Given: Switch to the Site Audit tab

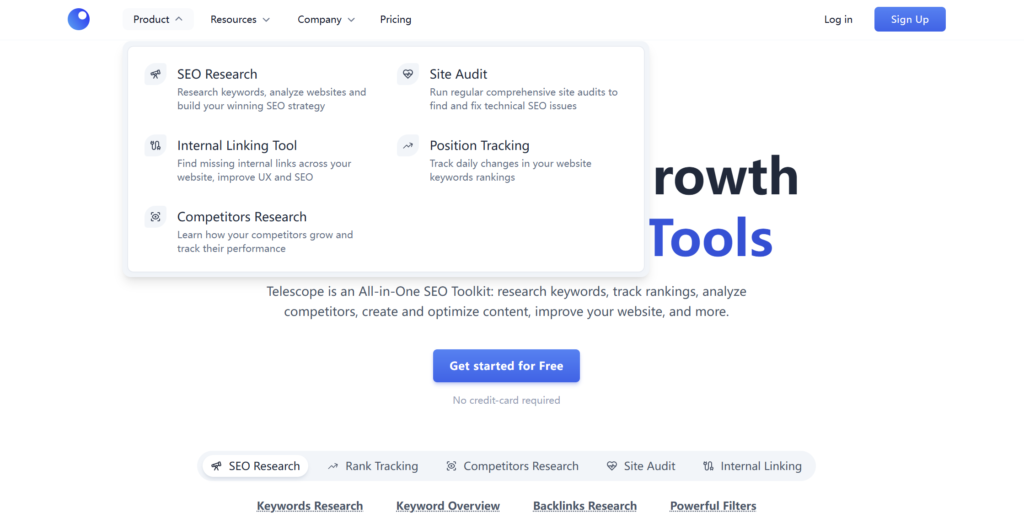Looking at the screenshot, I should coord(641,466).
